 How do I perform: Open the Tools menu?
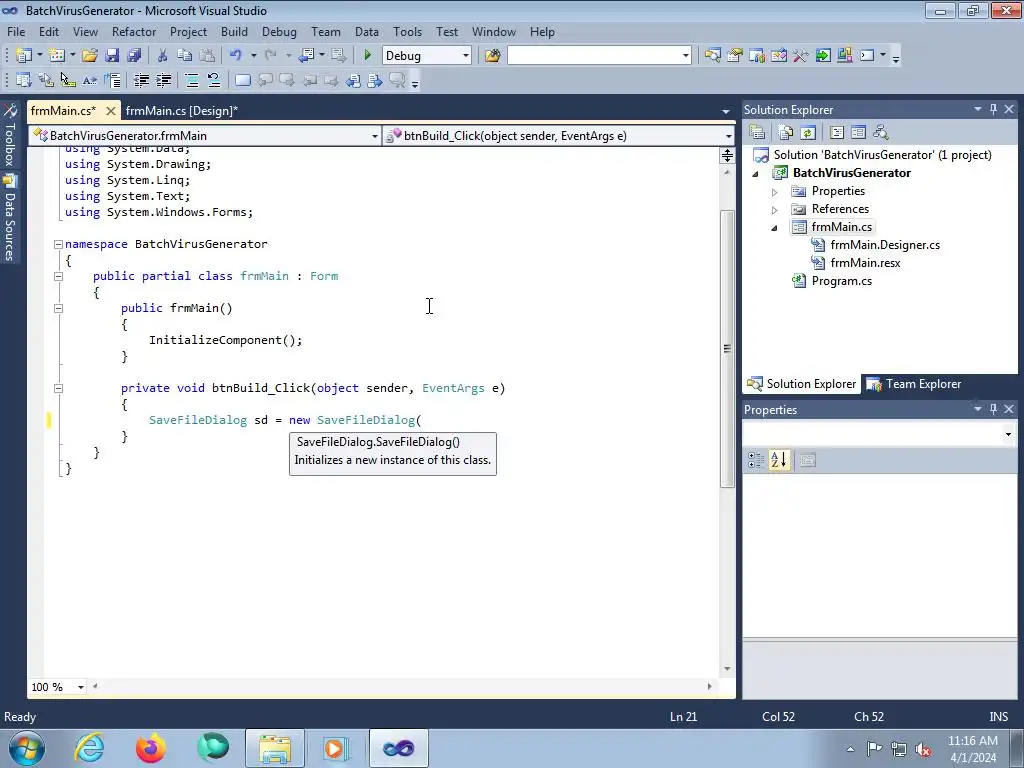[408, 31]
